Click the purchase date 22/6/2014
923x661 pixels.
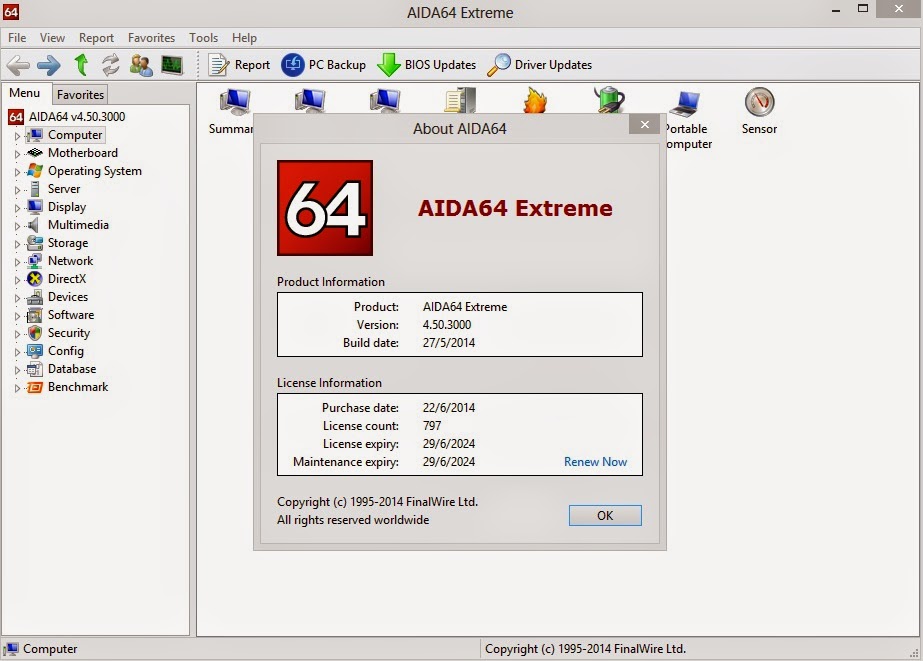pyautogui.click(x=449, y=408)
